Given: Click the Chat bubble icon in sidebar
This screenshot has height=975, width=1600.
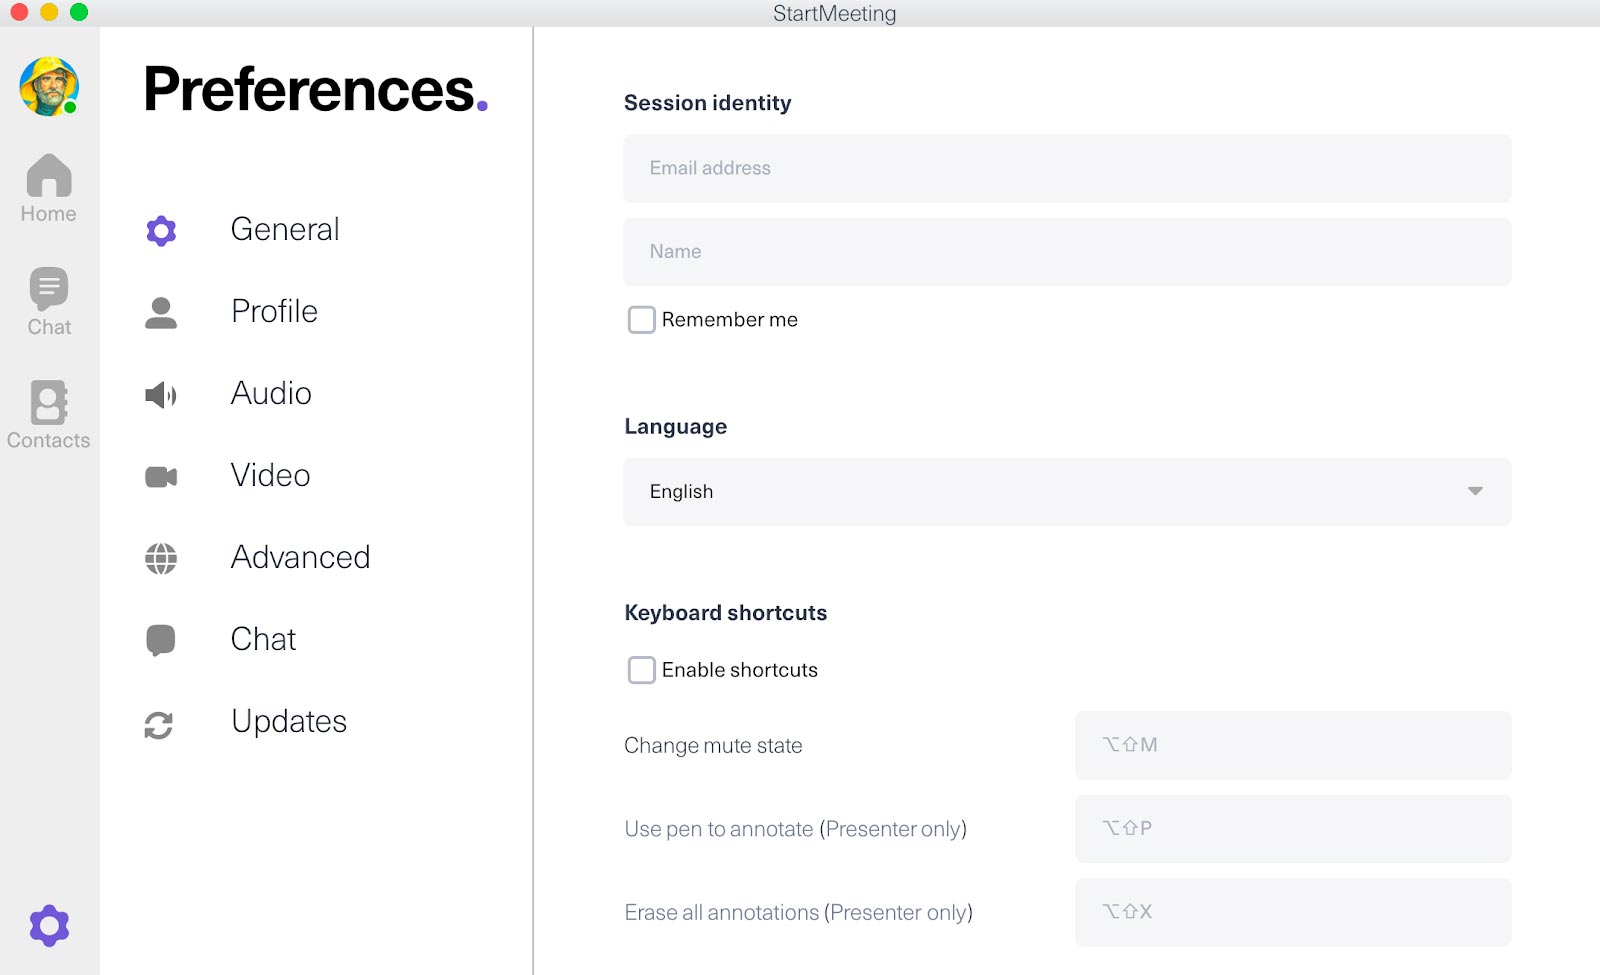Looking at the screenshot, I should coord(160,640).
